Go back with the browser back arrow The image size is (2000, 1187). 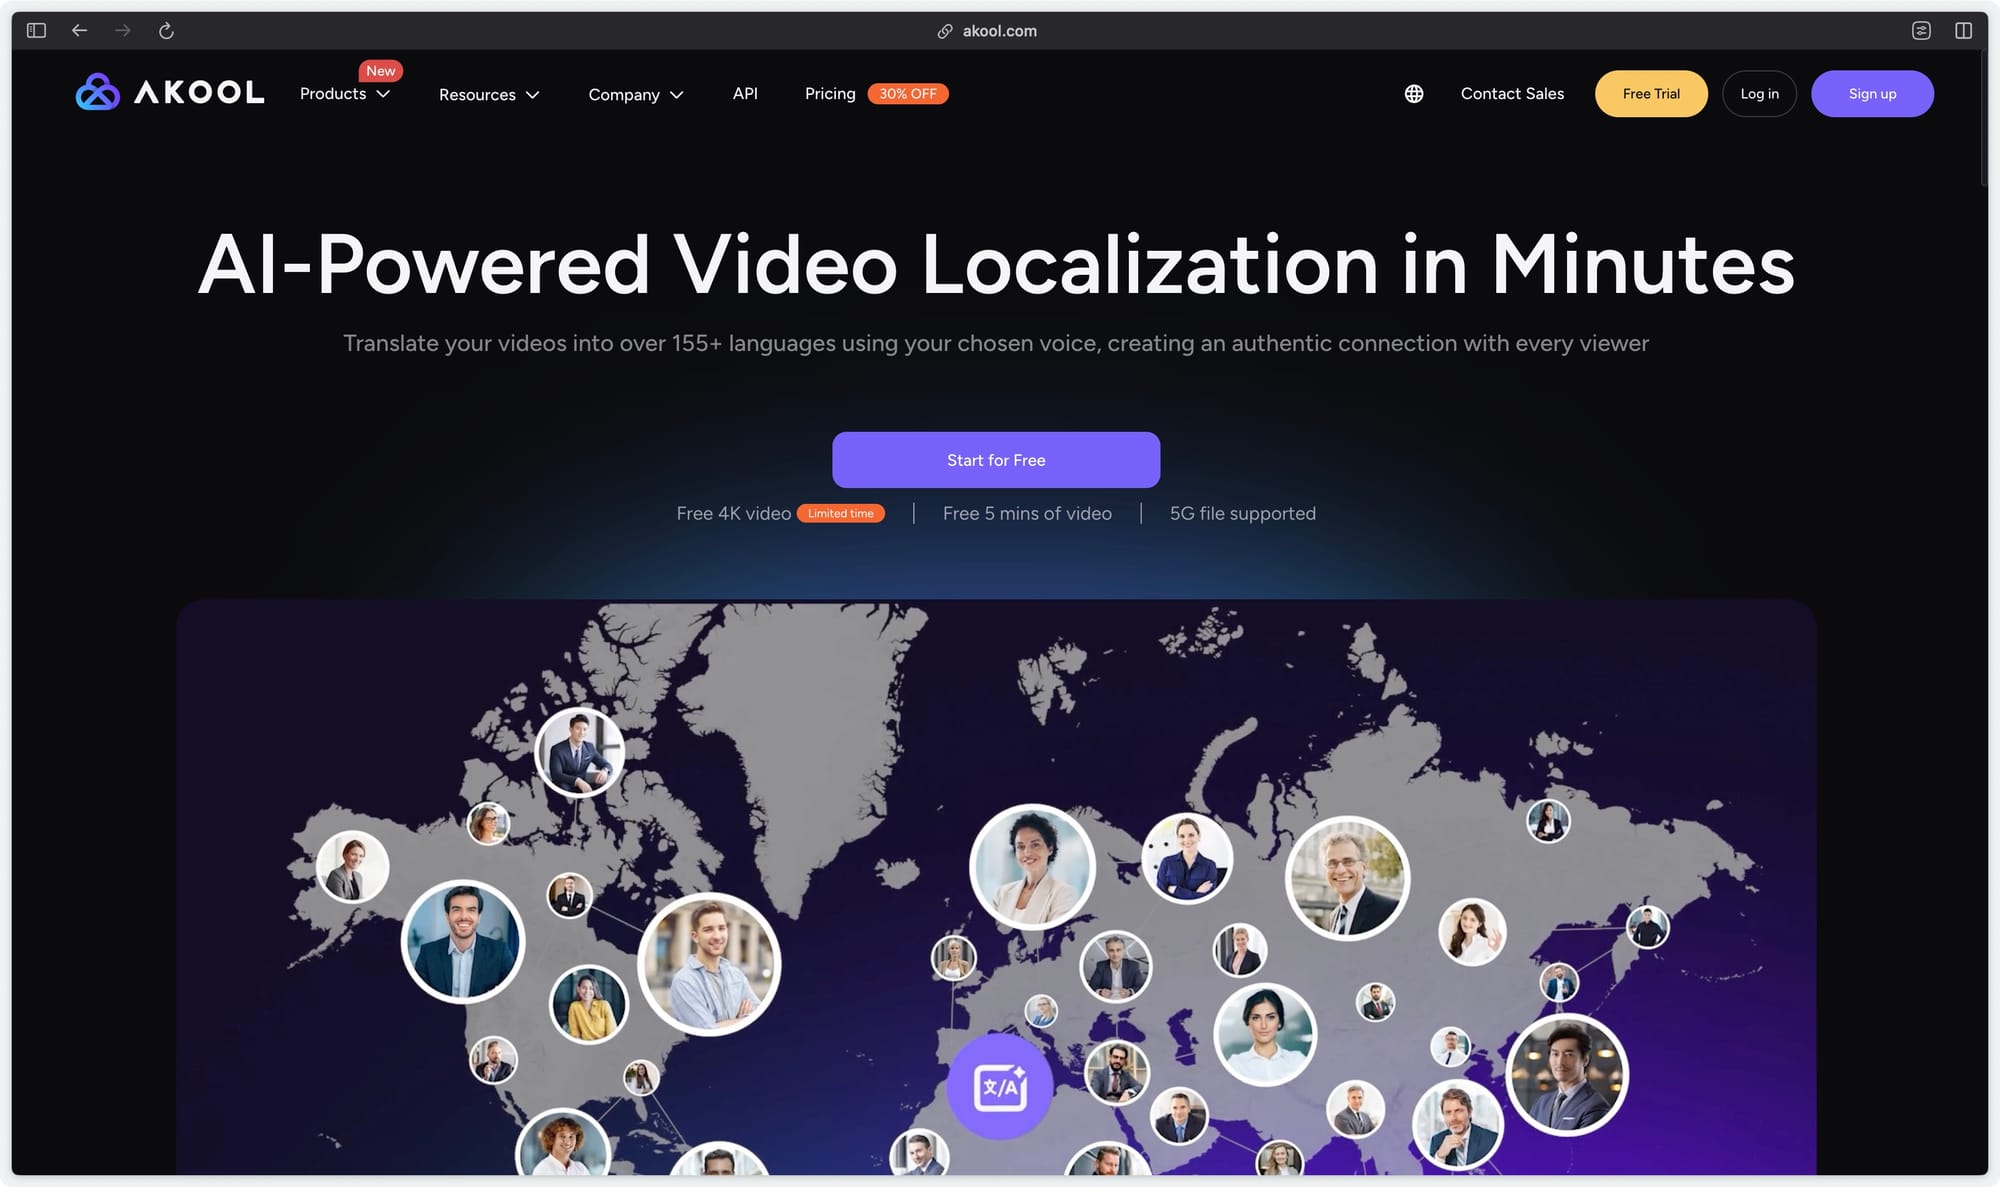point(80,31)
